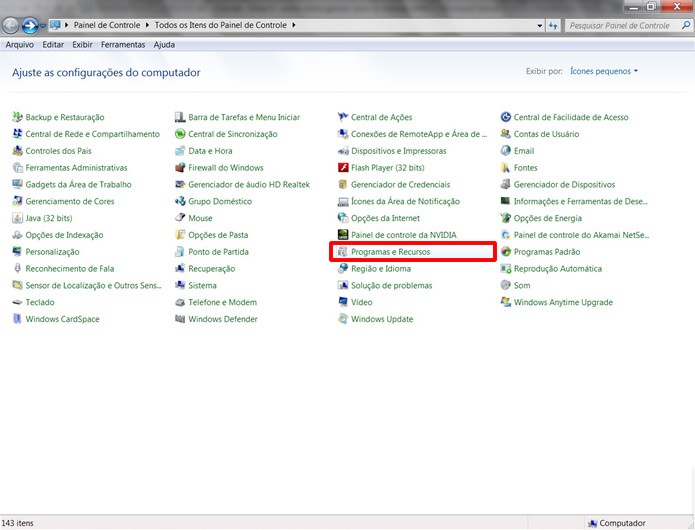Open the Vídeo link

coord(361,303)
